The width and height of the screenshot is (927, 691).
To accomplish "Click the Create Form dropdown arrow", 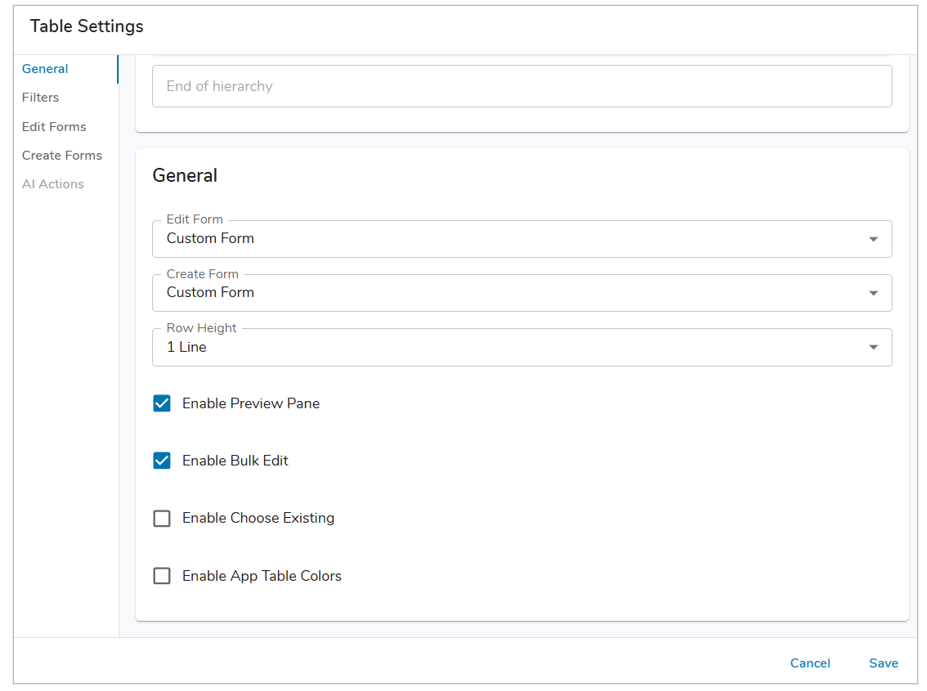I will [873, 294].
